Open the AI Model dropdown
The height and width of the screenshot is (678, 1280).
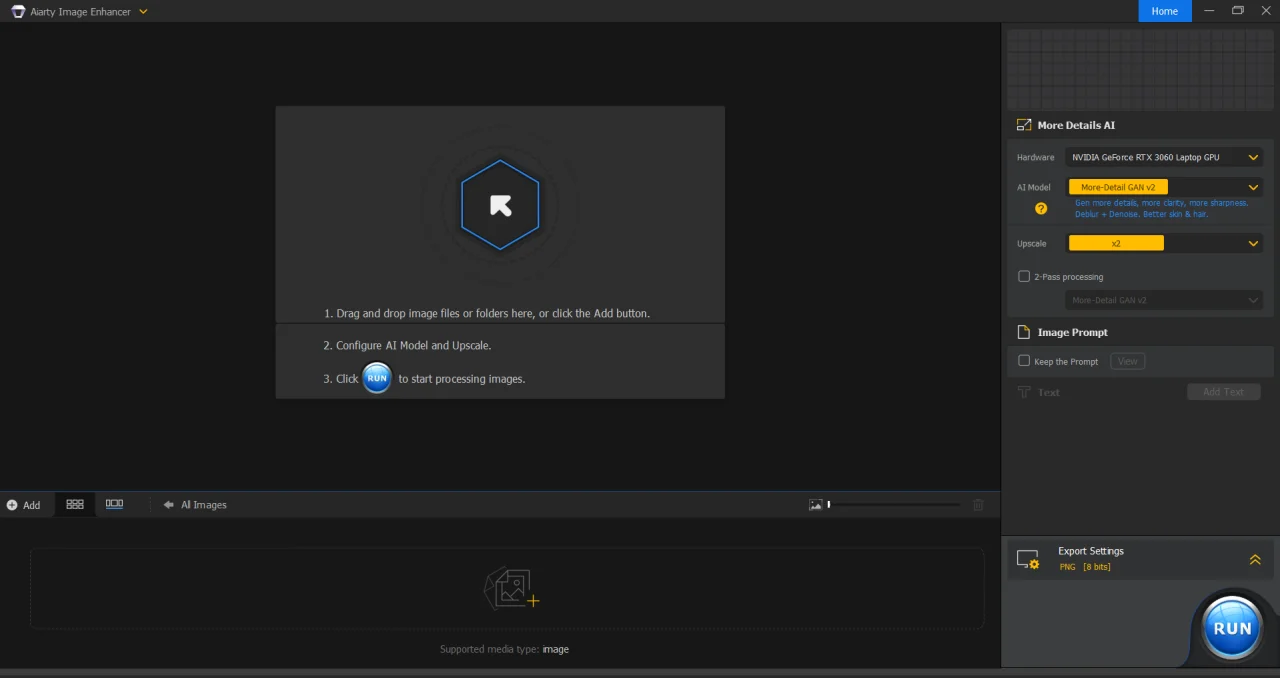pos(1164,187)
